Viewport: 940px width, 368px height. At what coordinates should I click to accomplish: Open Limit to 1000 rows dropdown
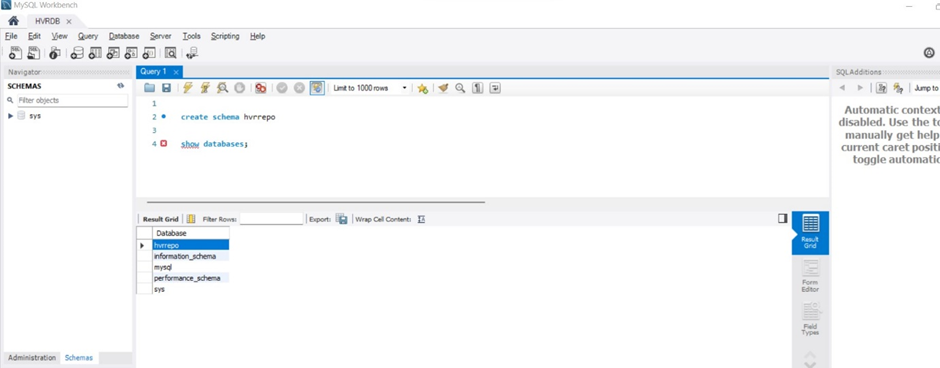pos(370,88)
